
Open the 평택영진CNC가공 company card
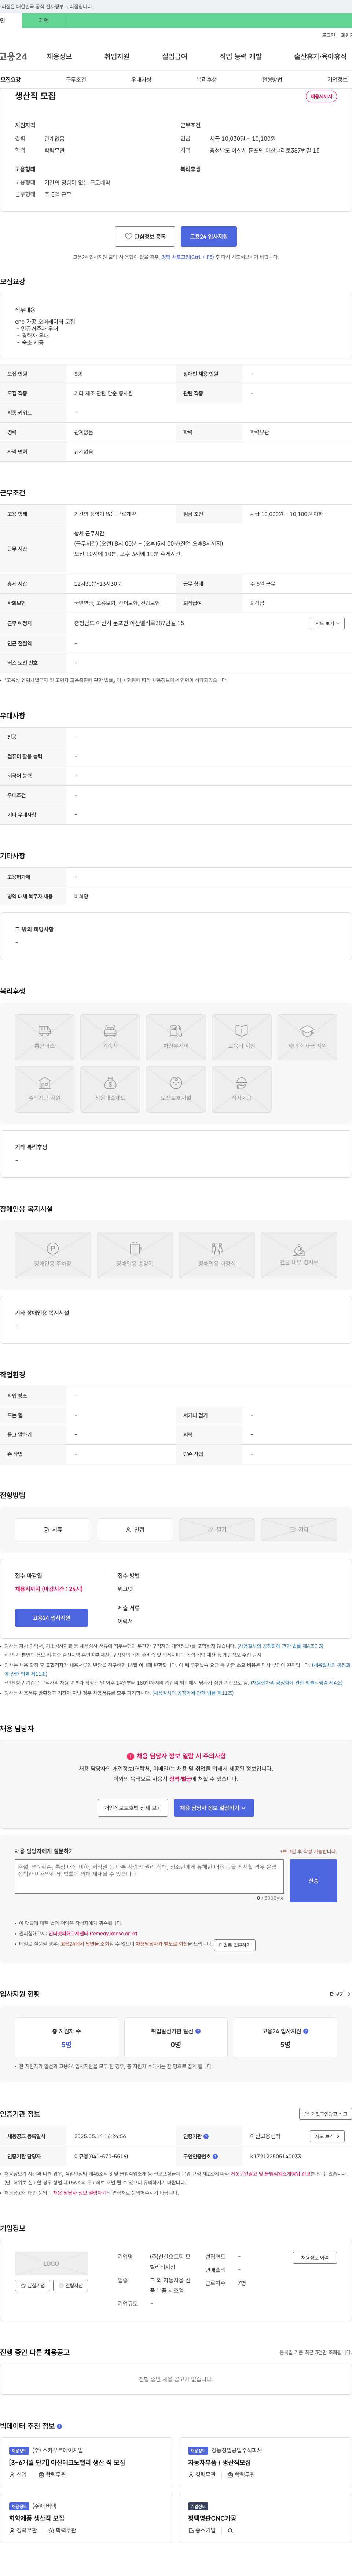[x=265, y=2518]
